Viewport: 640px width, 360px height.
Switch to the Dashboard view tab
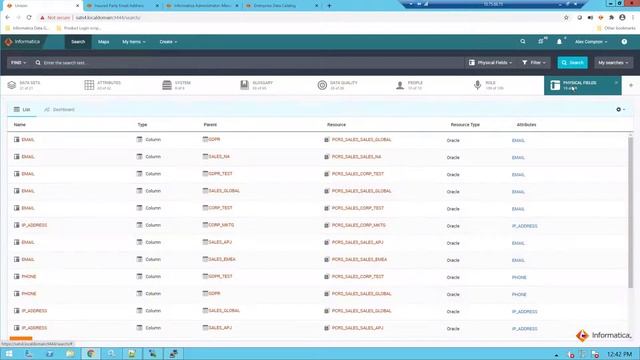tap(59, 109)
